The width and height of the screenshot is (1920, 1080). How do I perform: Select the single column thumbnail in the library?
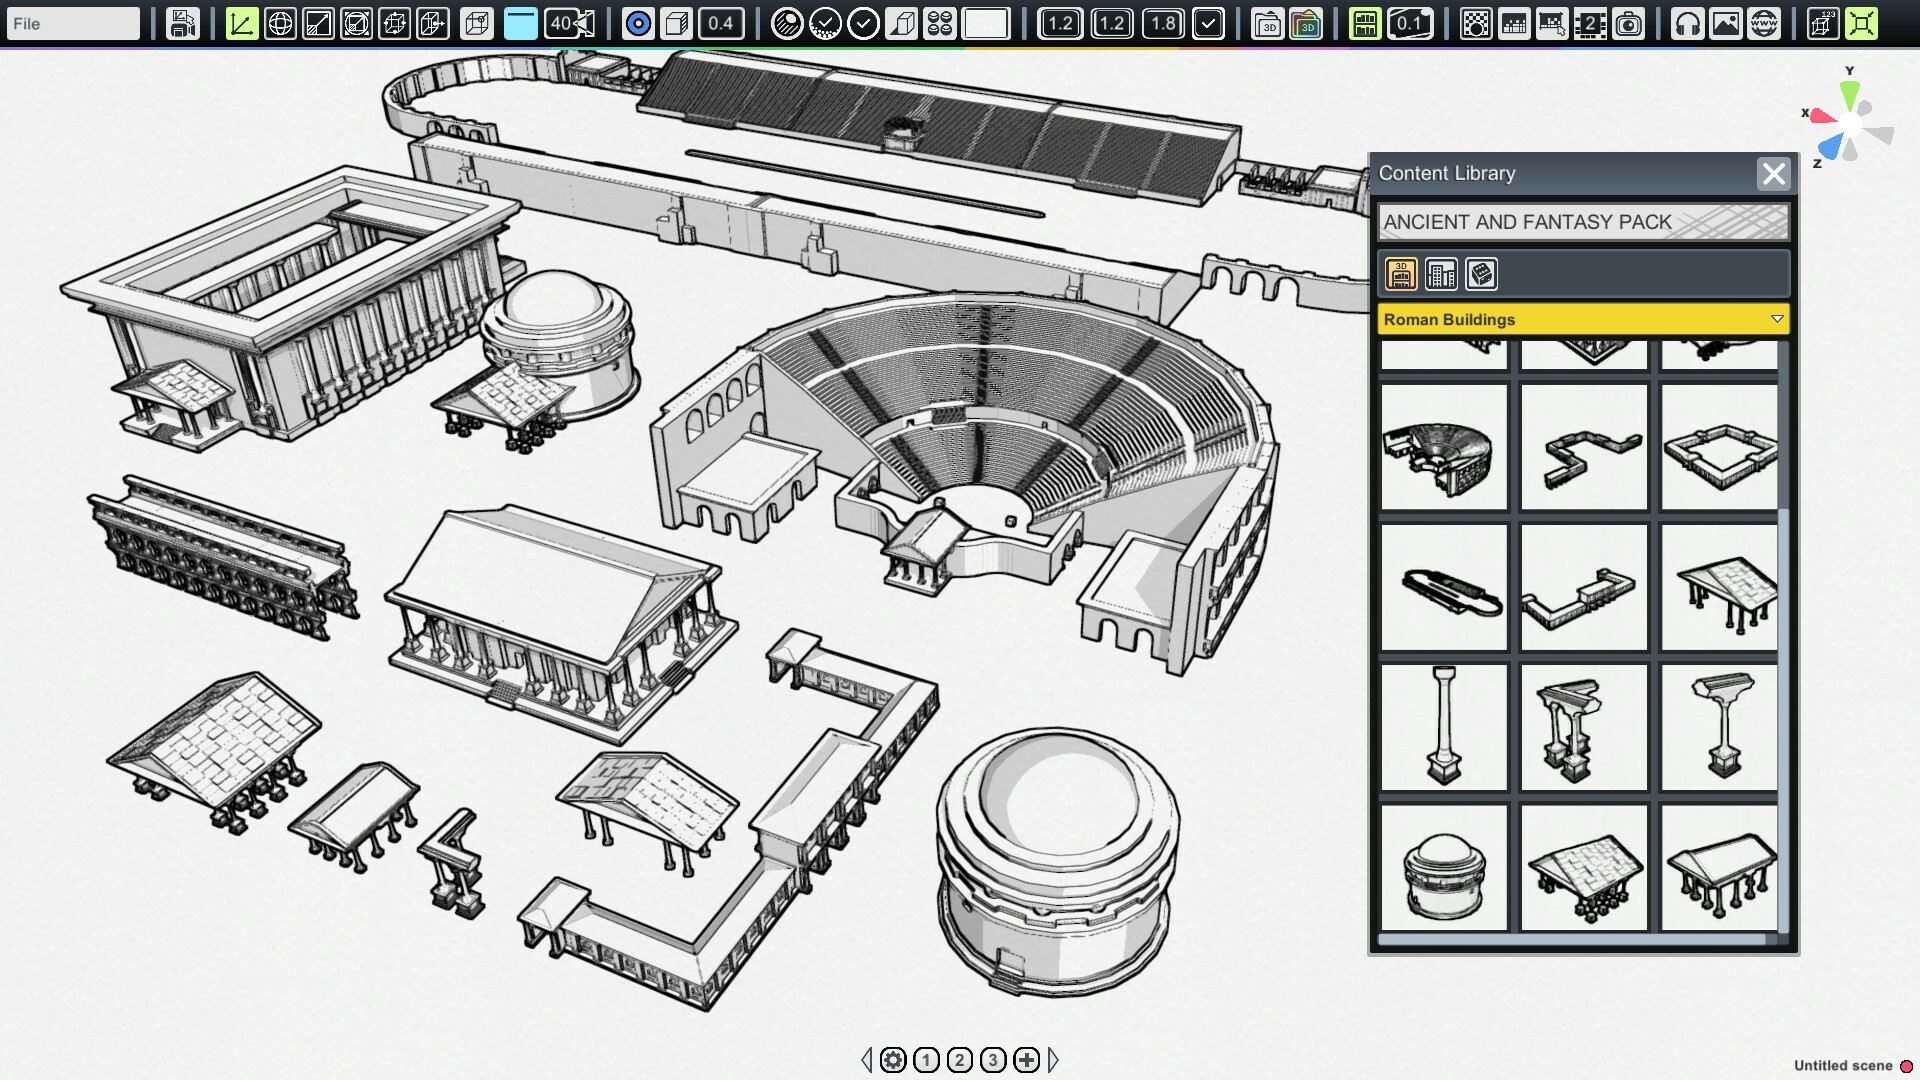pos(1443,727)
